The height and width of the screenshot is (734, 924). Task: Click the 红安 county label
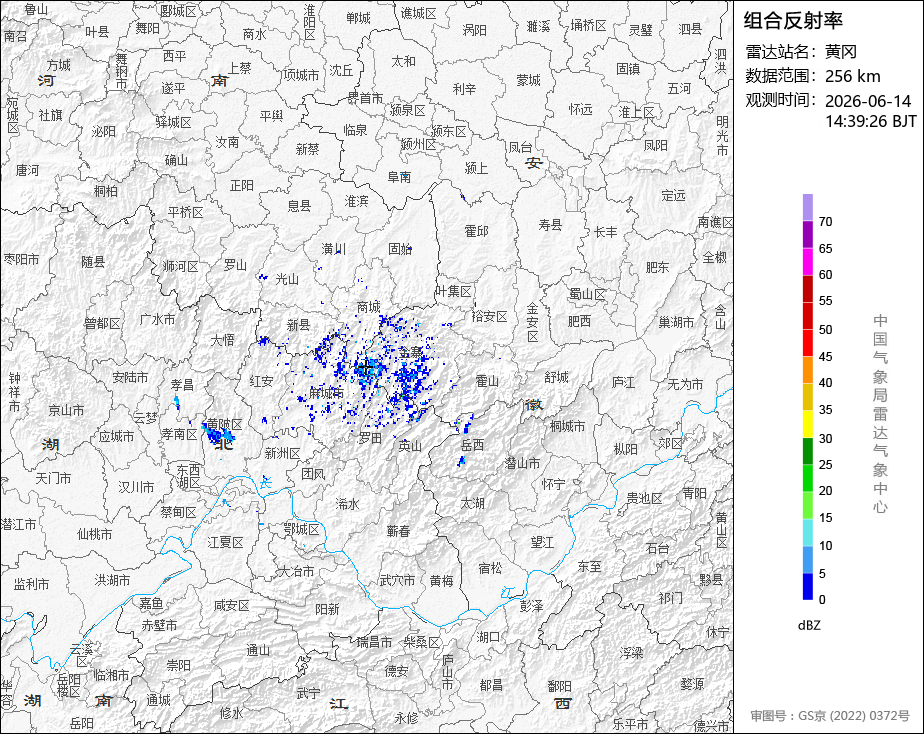[x=261, y=381]
